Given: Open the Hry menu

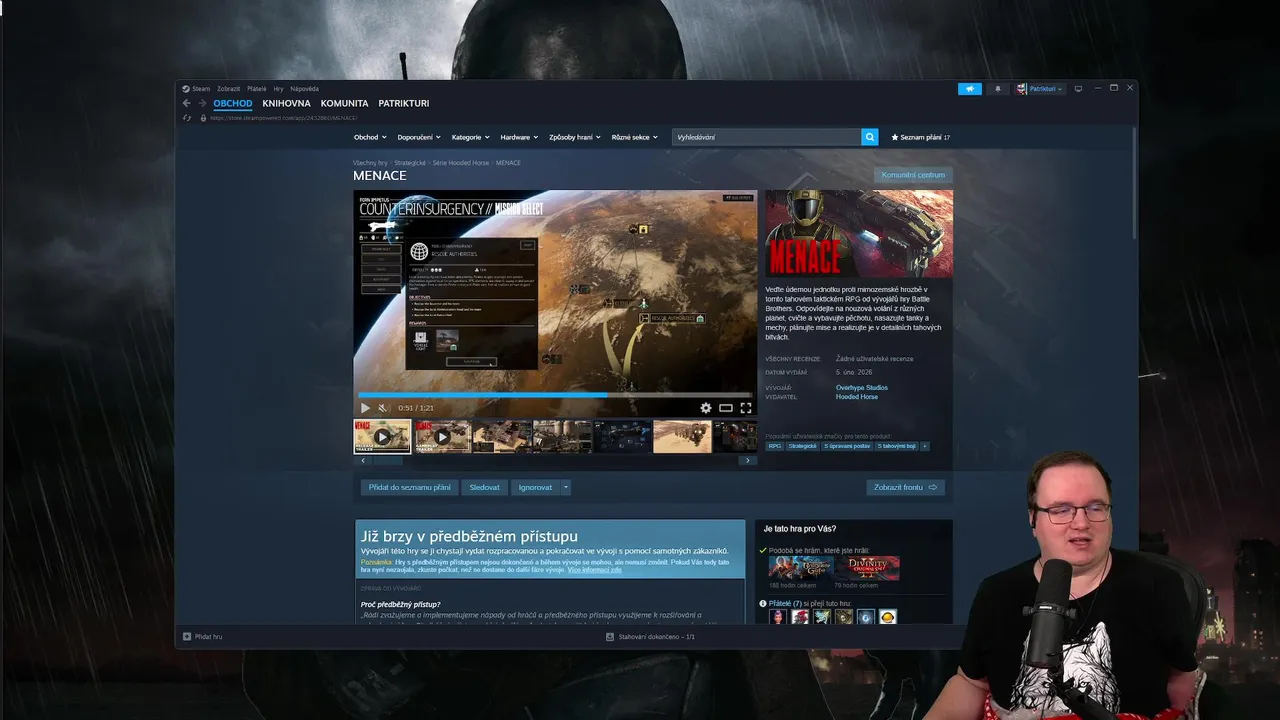Looking at the screenshot, I should (278, 89).
